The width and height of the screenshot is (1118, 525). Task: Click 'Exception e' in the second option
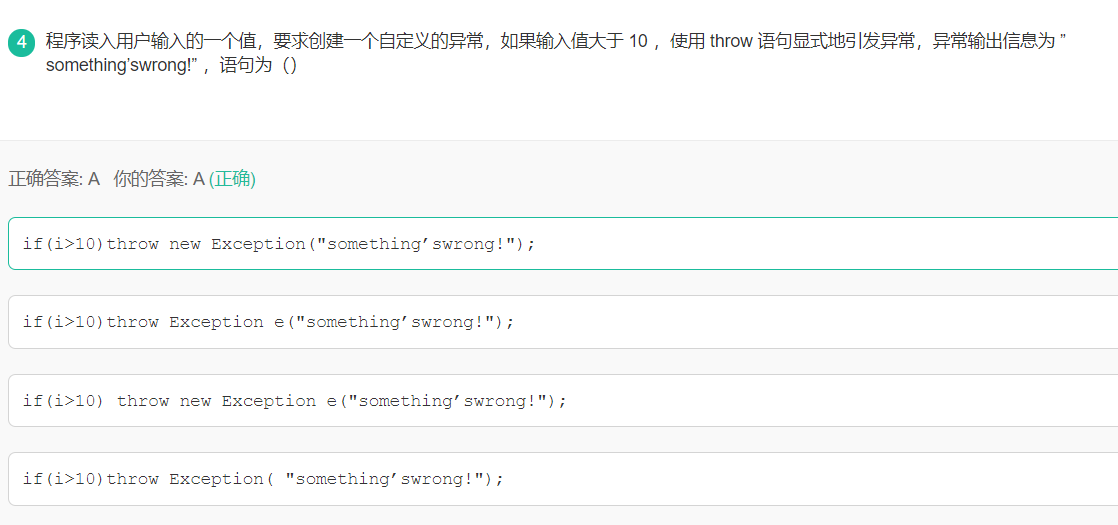(x=226, y=322)
